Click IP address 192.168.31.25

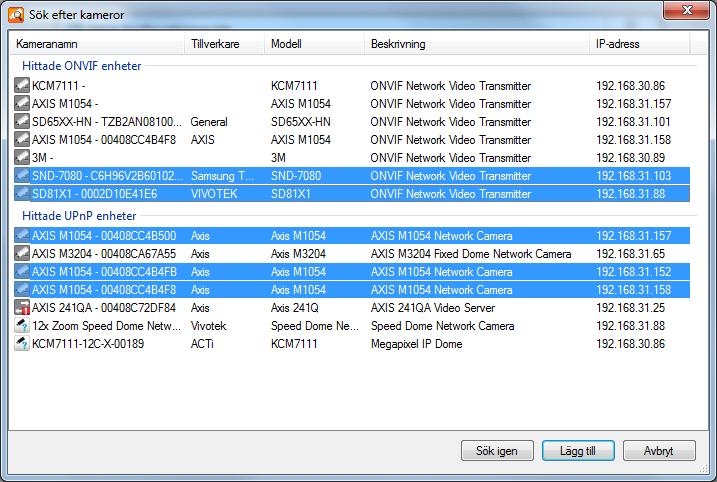[631, 308]
